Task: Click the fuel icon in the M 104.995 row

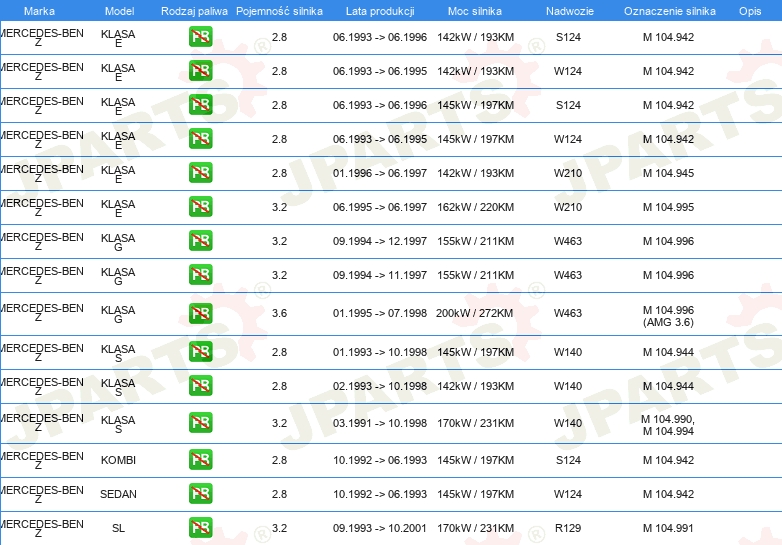Action: click(200, 206)
